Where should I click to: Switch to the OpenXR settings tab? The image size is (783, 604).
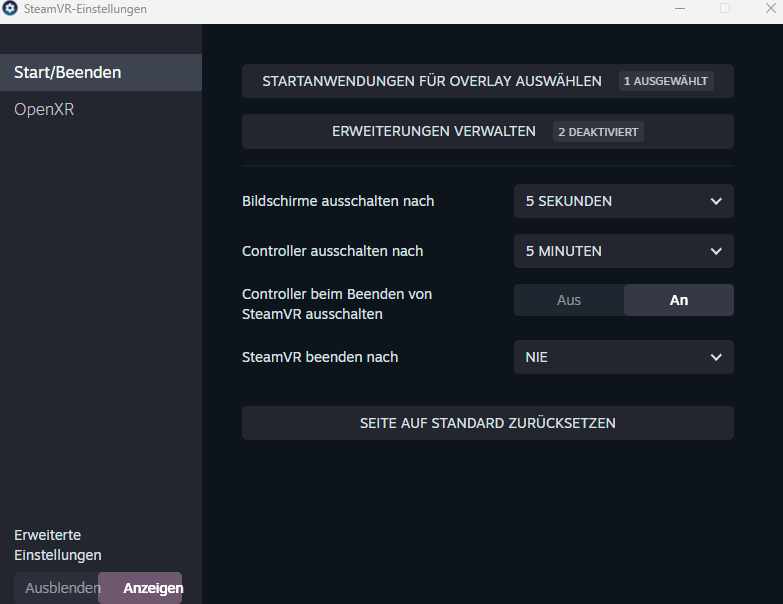[101, 109]
